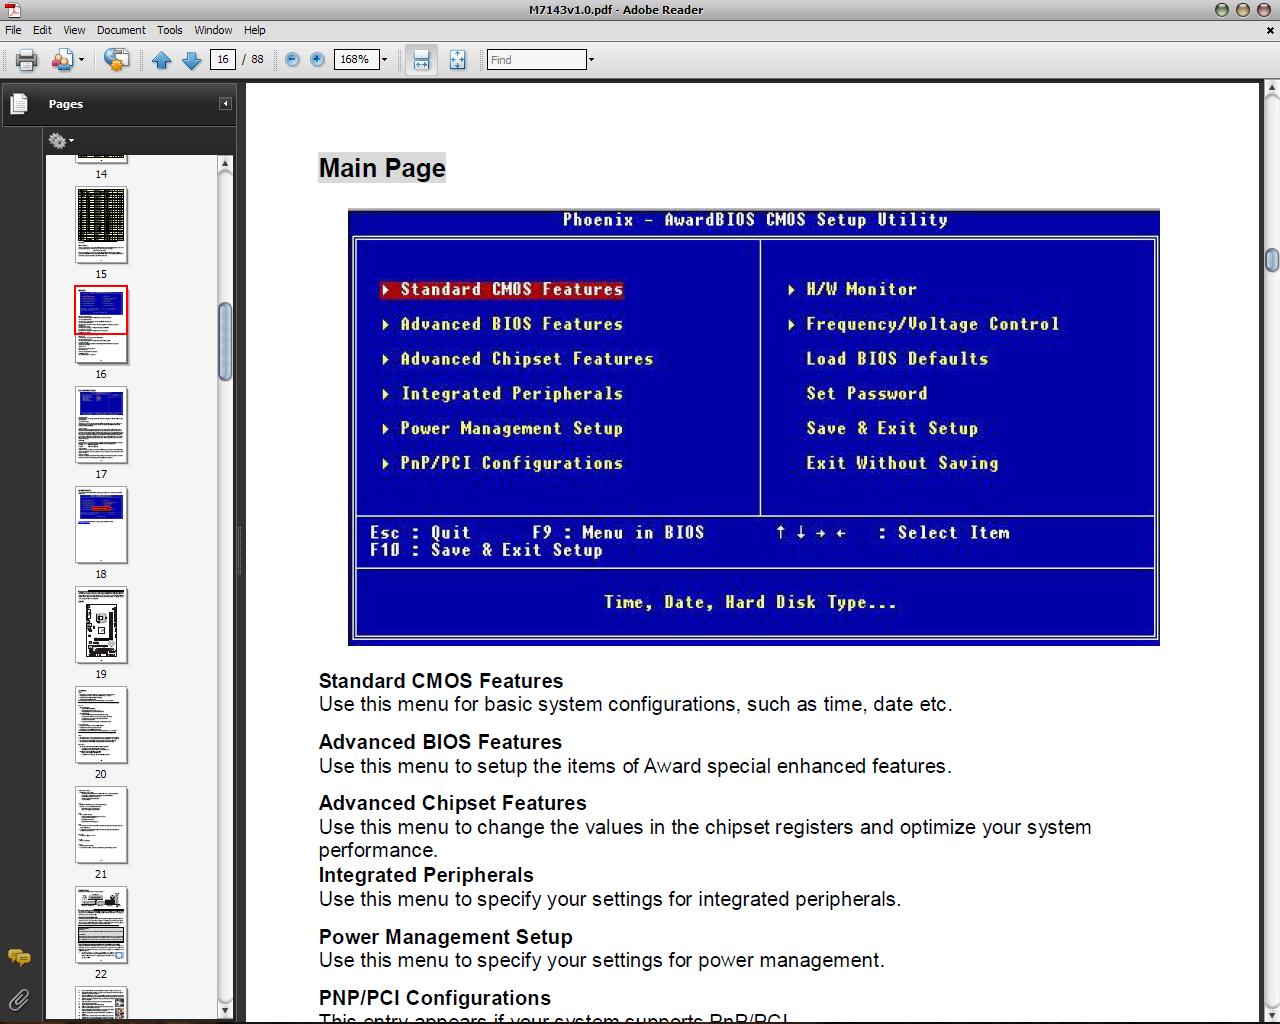Click 'Frequency/Voltage Control' in BIOS image
Image resolution: width=1280 pixels, height=1024 pixels.
pos(932,324)
